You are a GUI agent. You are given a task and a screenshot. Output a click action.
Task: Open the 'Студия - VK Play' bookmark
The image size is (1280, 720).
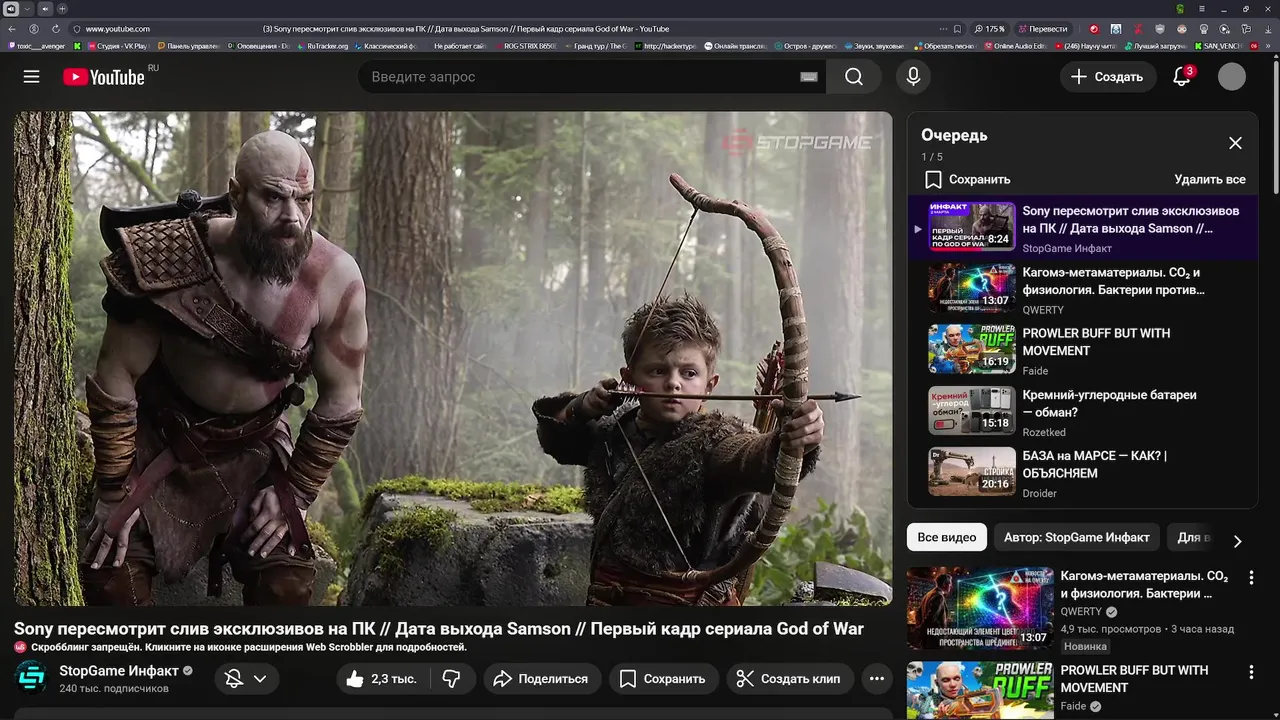click(x=117, y=46)
